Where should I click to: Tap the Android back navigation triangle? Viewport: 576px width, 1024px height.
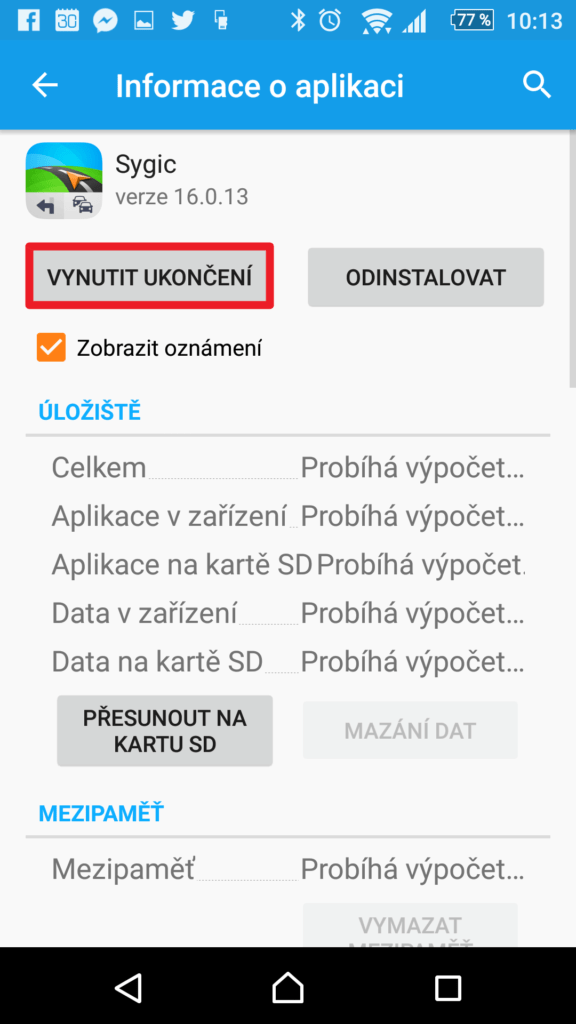(128, 987)
